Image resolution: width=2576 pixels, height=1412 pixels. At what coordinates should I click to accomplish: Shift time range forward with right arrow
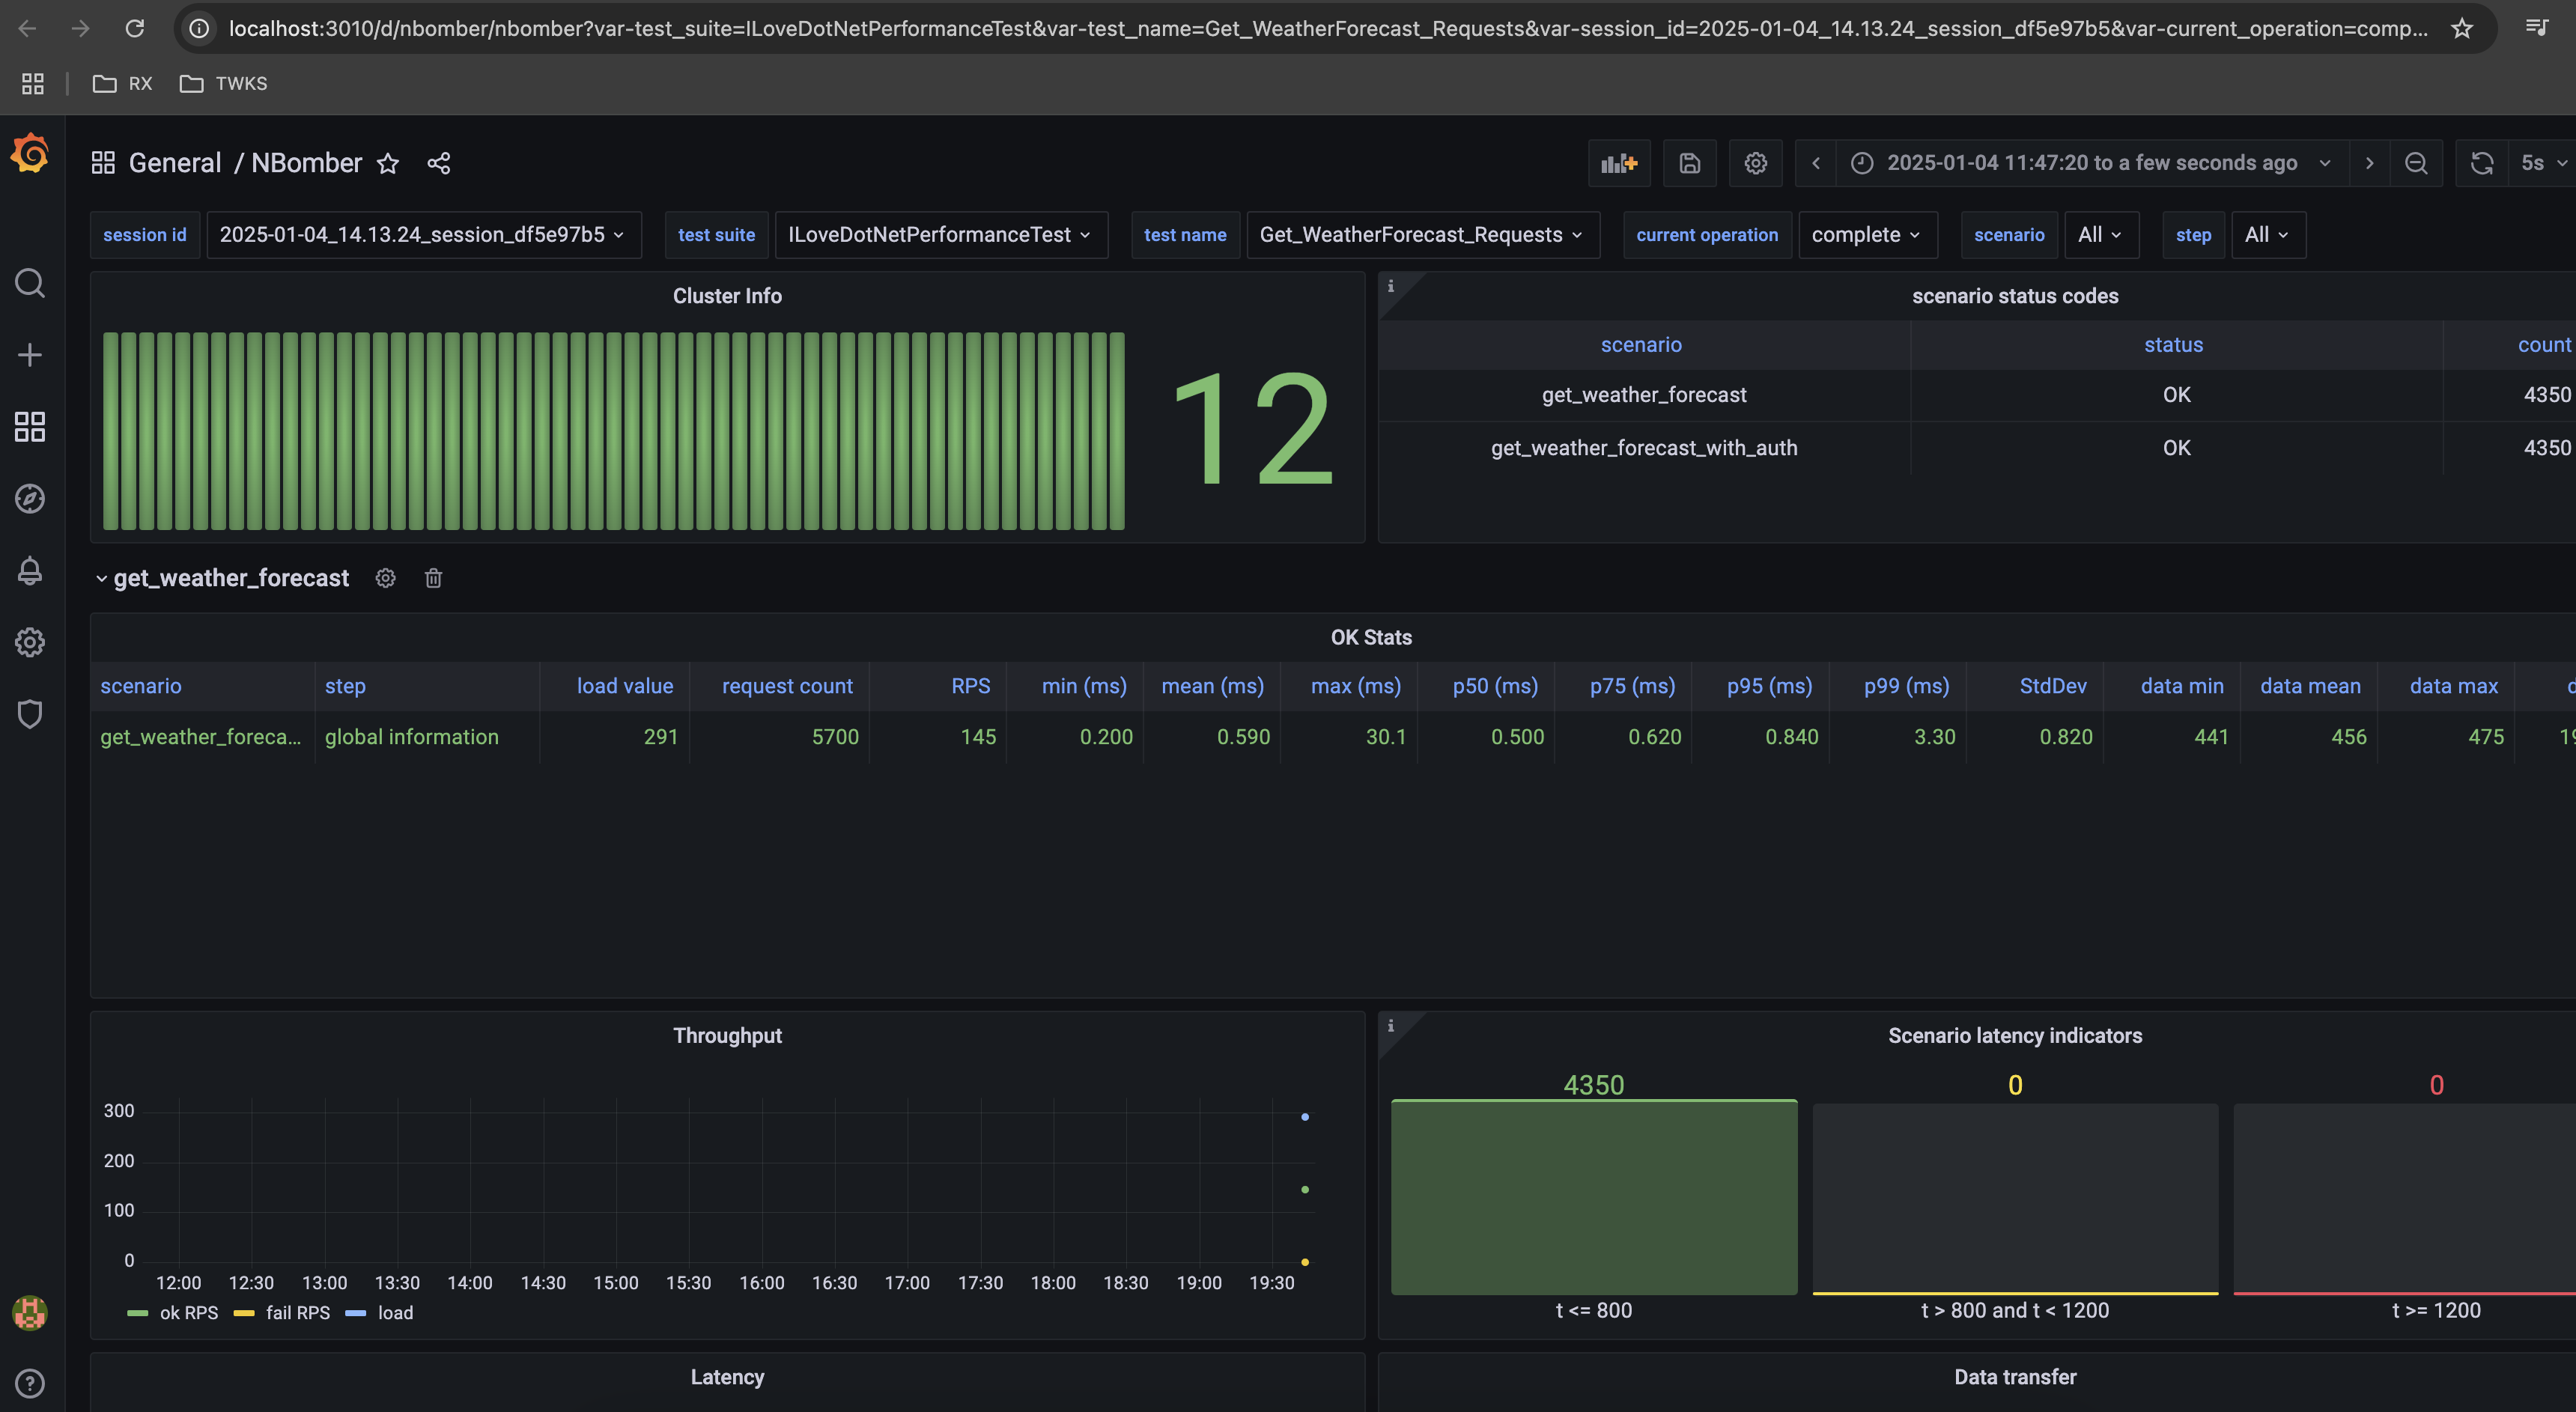point(2369,163)
